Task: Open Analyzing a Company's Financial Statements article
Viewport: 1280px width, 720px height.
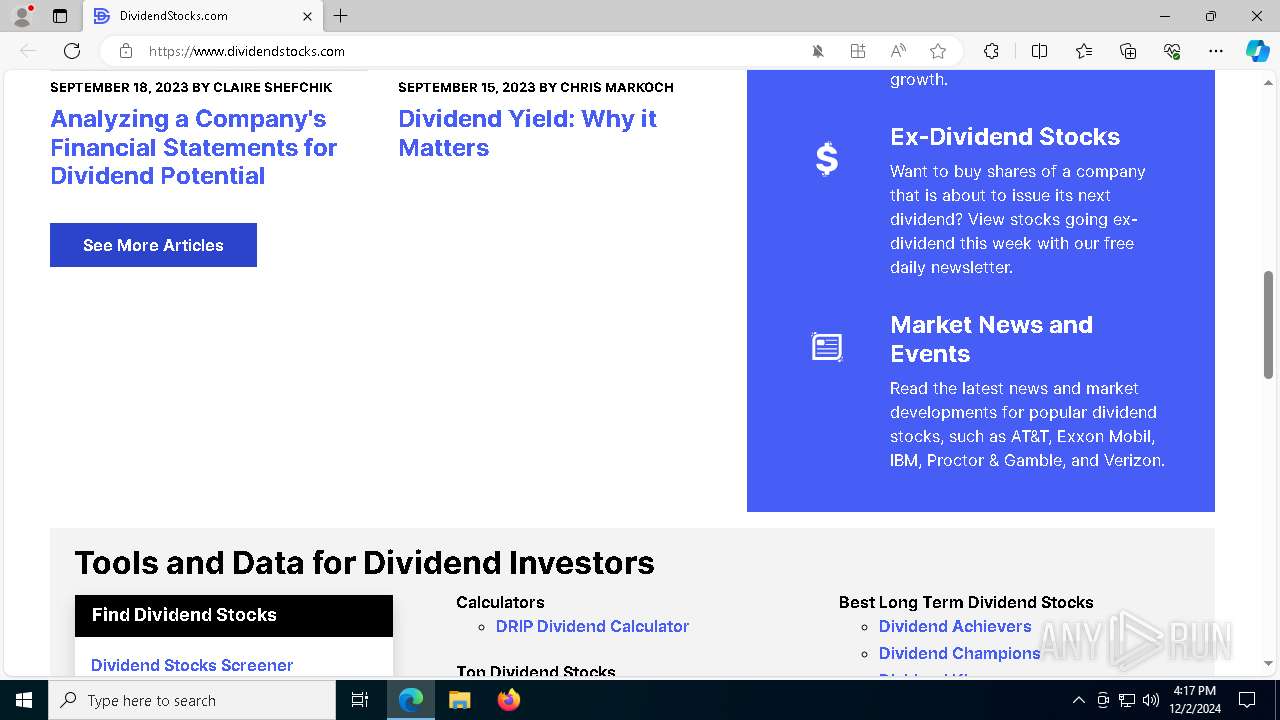Action: coord(194,147)
